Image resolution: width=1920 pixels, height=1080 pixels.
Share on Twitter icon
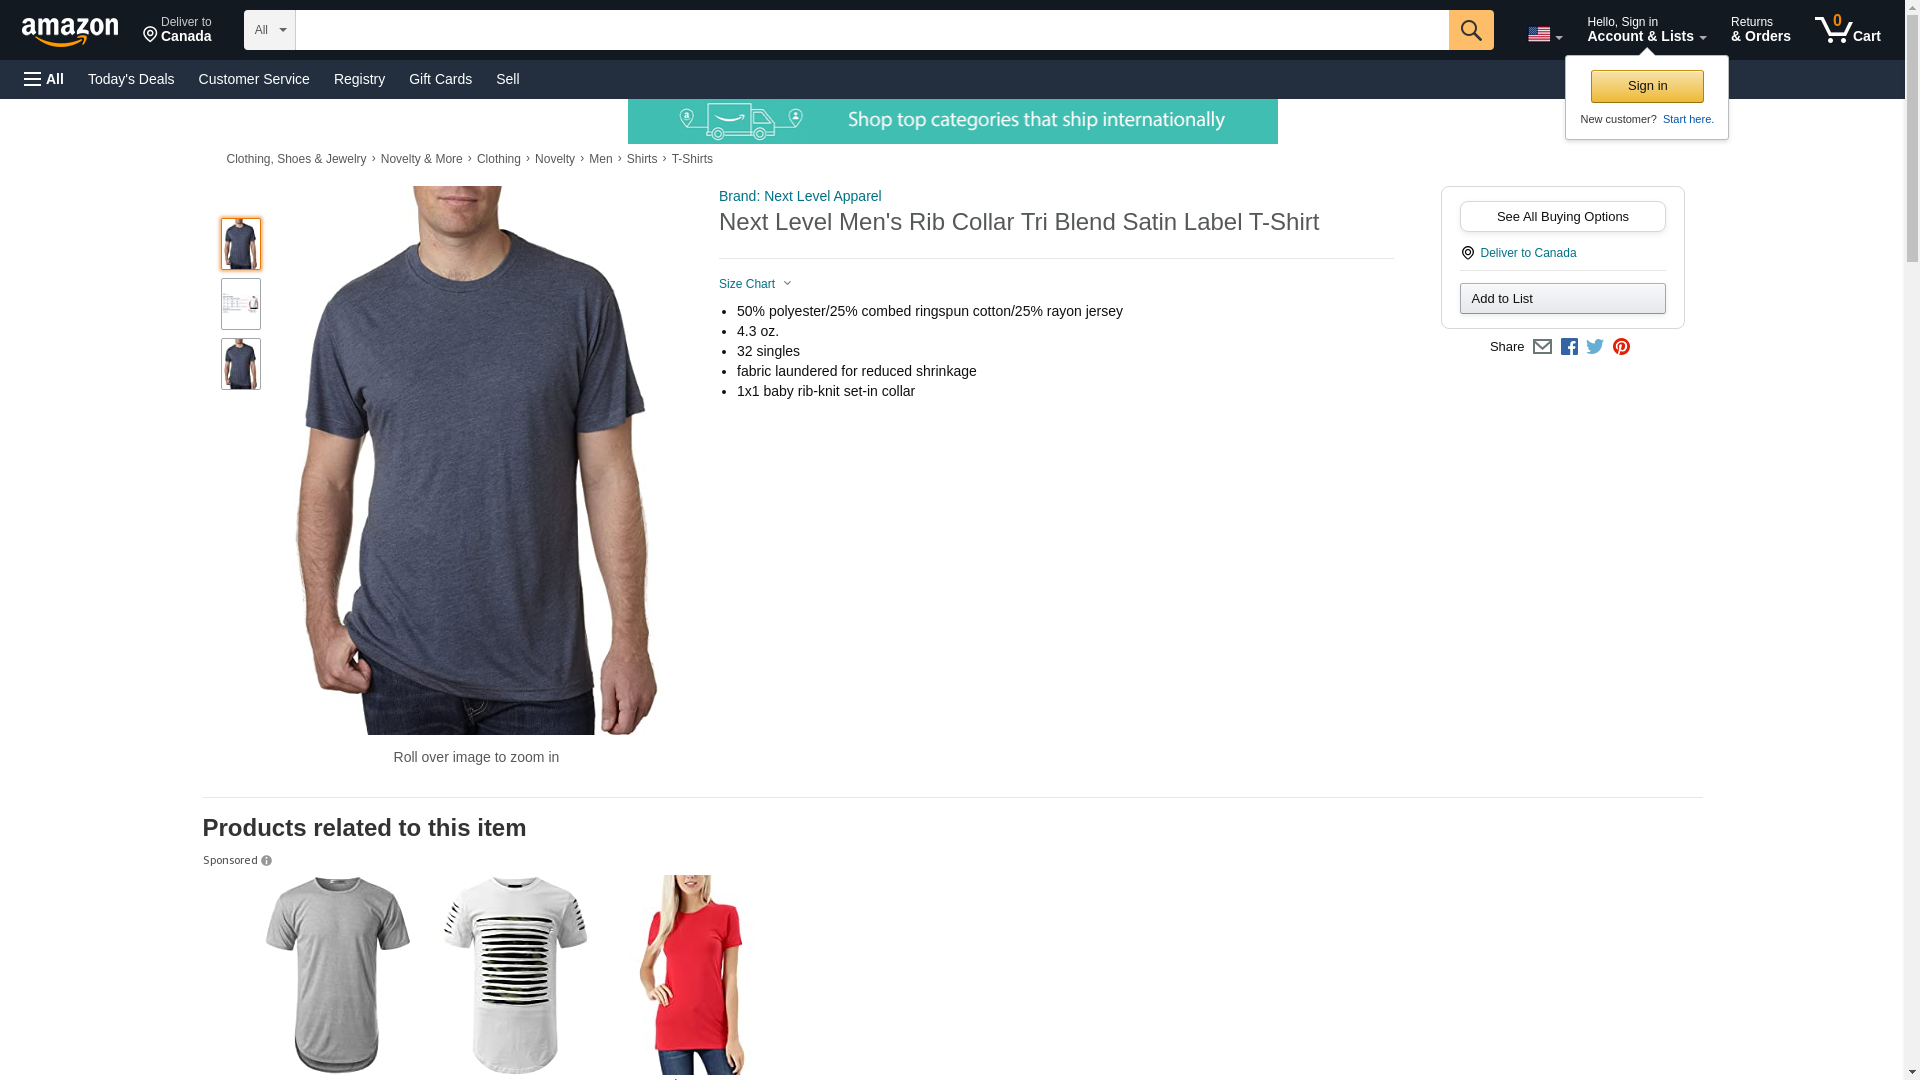1595,347
